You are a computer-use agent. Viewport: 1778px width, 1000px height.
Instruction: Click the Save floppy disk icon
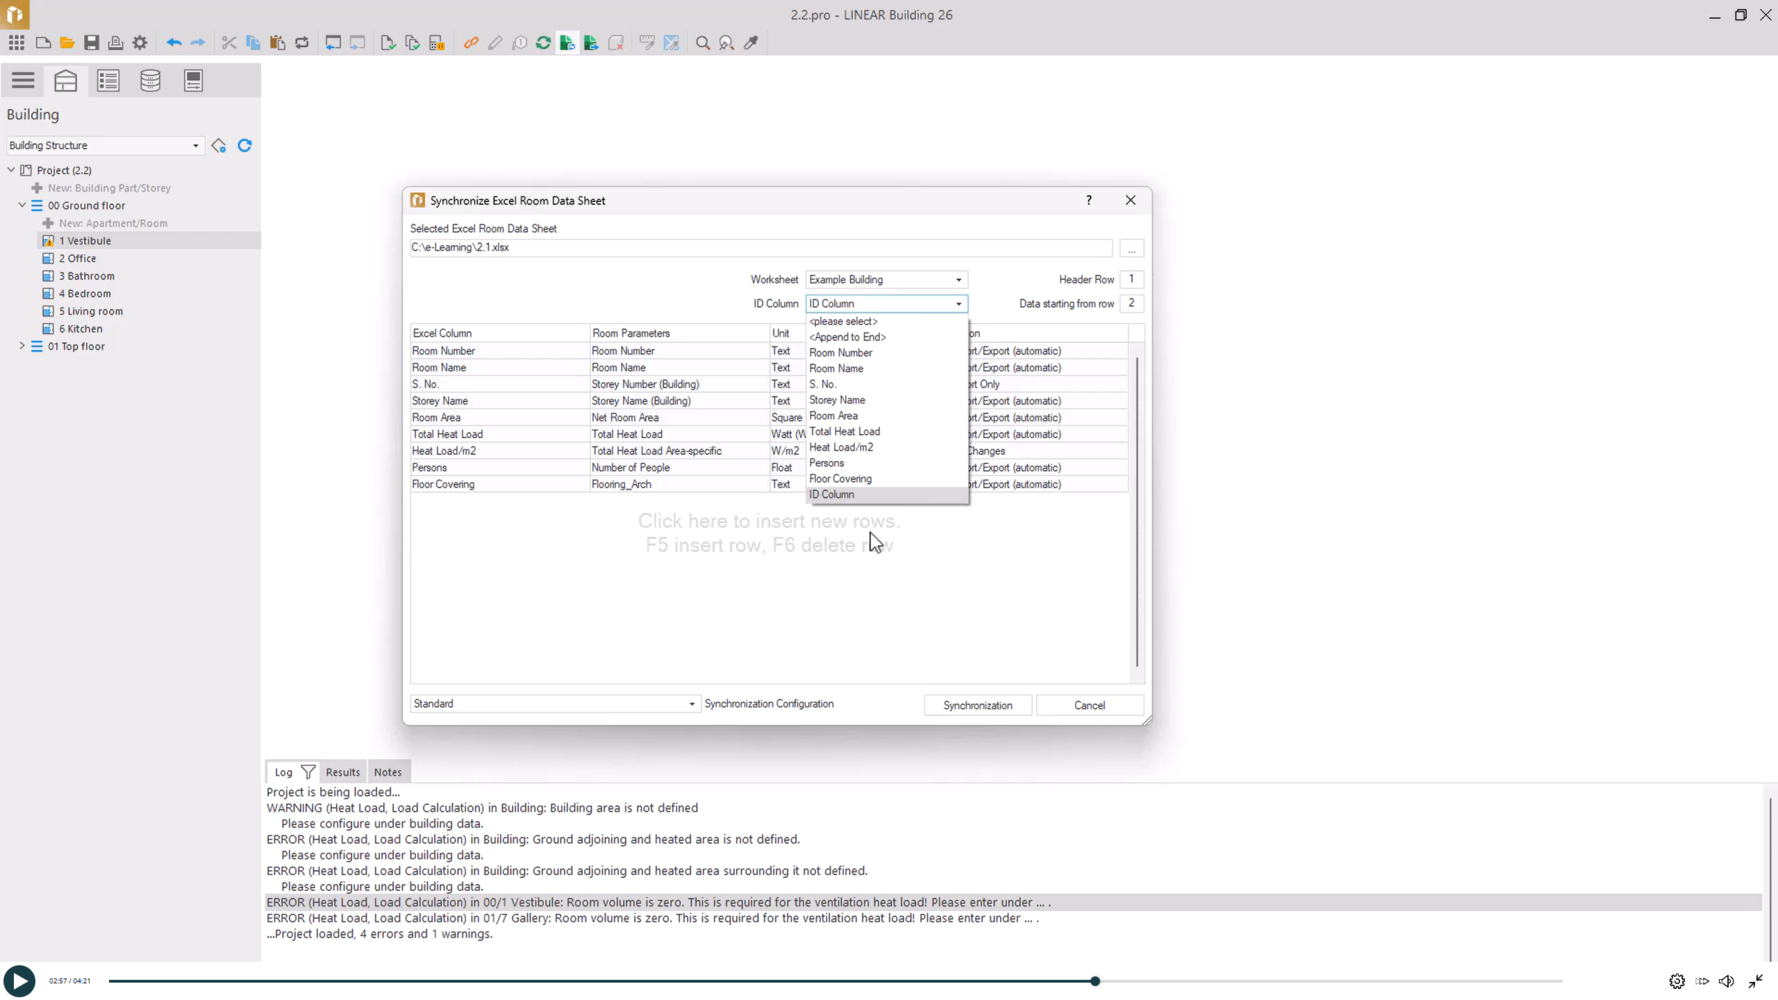pos(91,43)
